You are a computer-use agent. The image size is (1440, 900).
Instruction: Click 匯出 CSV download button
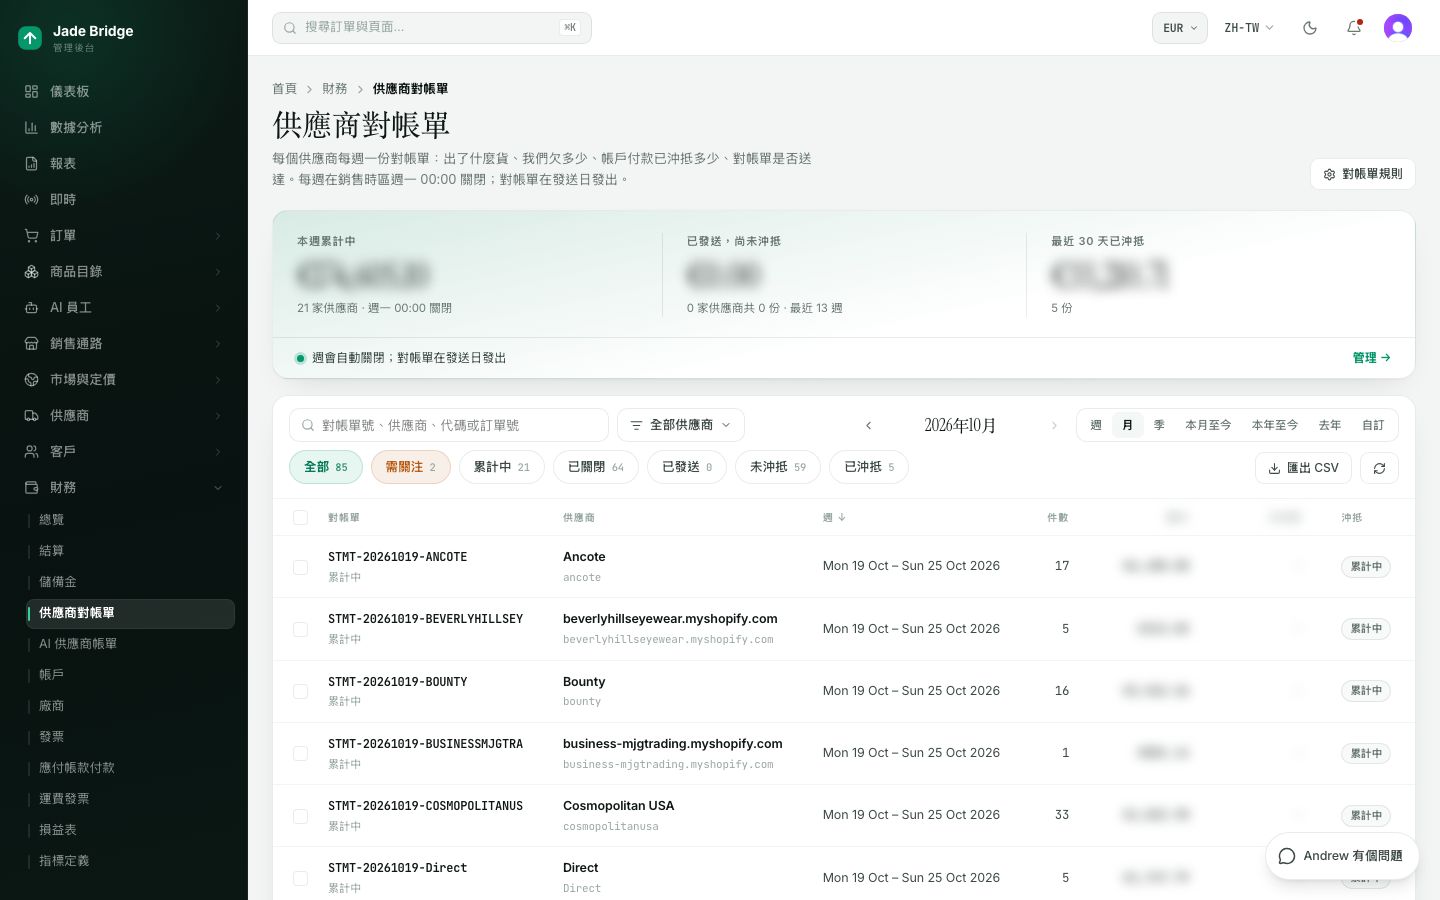[x=1303, y=468]
